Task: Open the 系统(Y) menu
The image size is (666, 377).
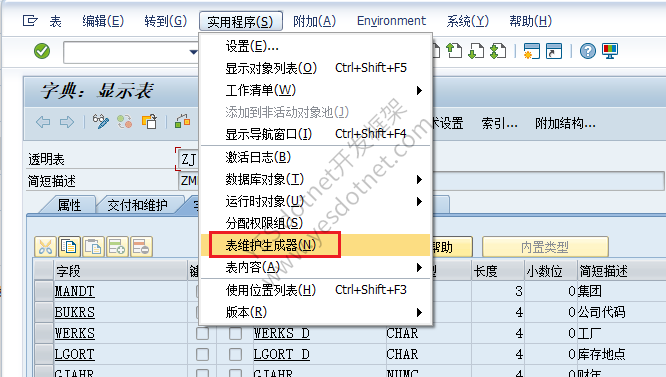Action: click(467, 21)
